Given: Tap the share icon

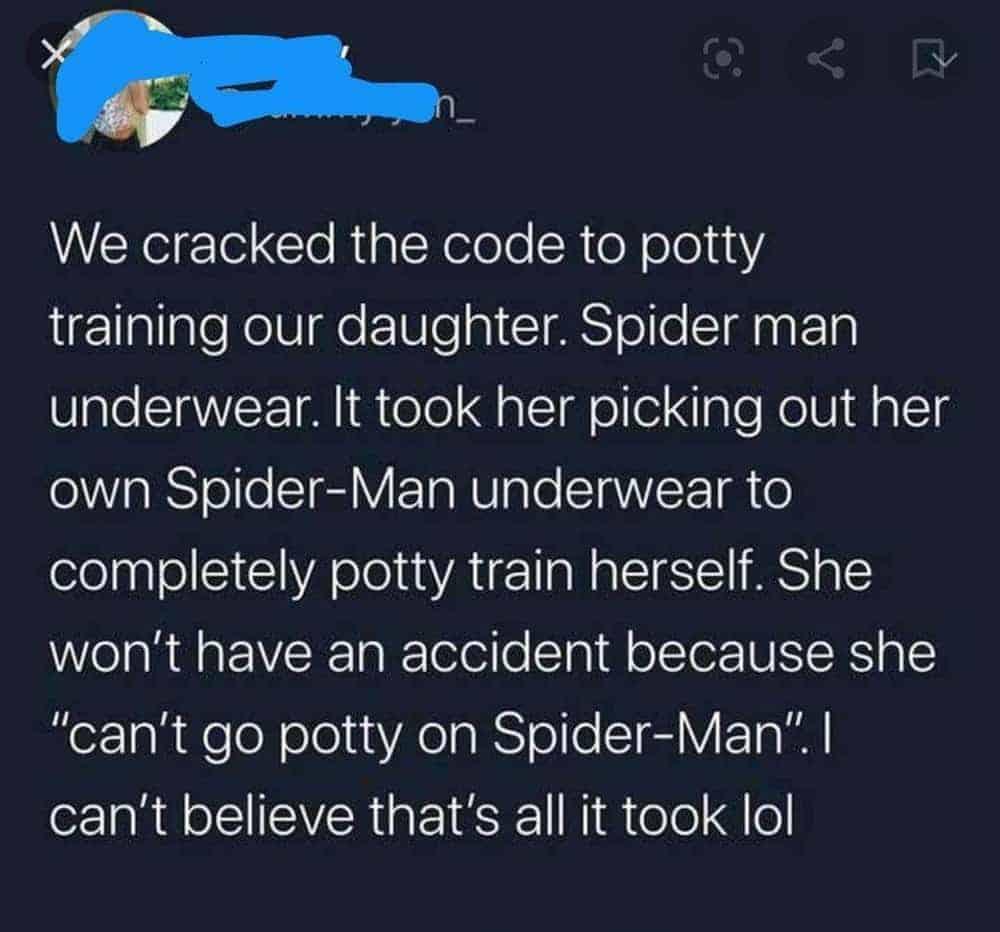Looking at the screenshot, I should click(827, 59).
